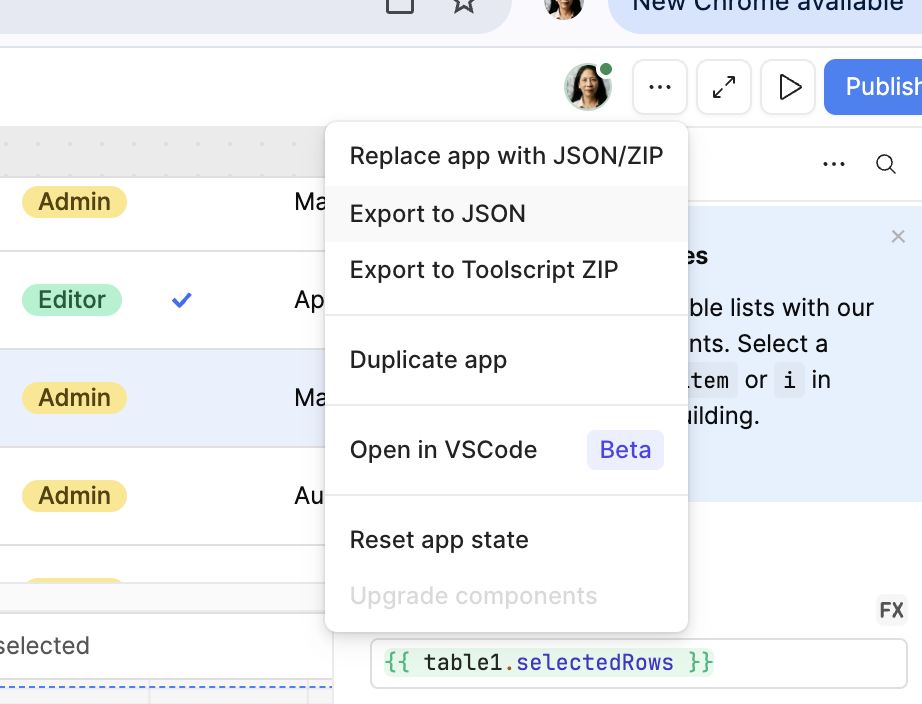Open the Chrome profile avatar
Image resolution: width=922 pixels, height=704 pixels.
563,6
